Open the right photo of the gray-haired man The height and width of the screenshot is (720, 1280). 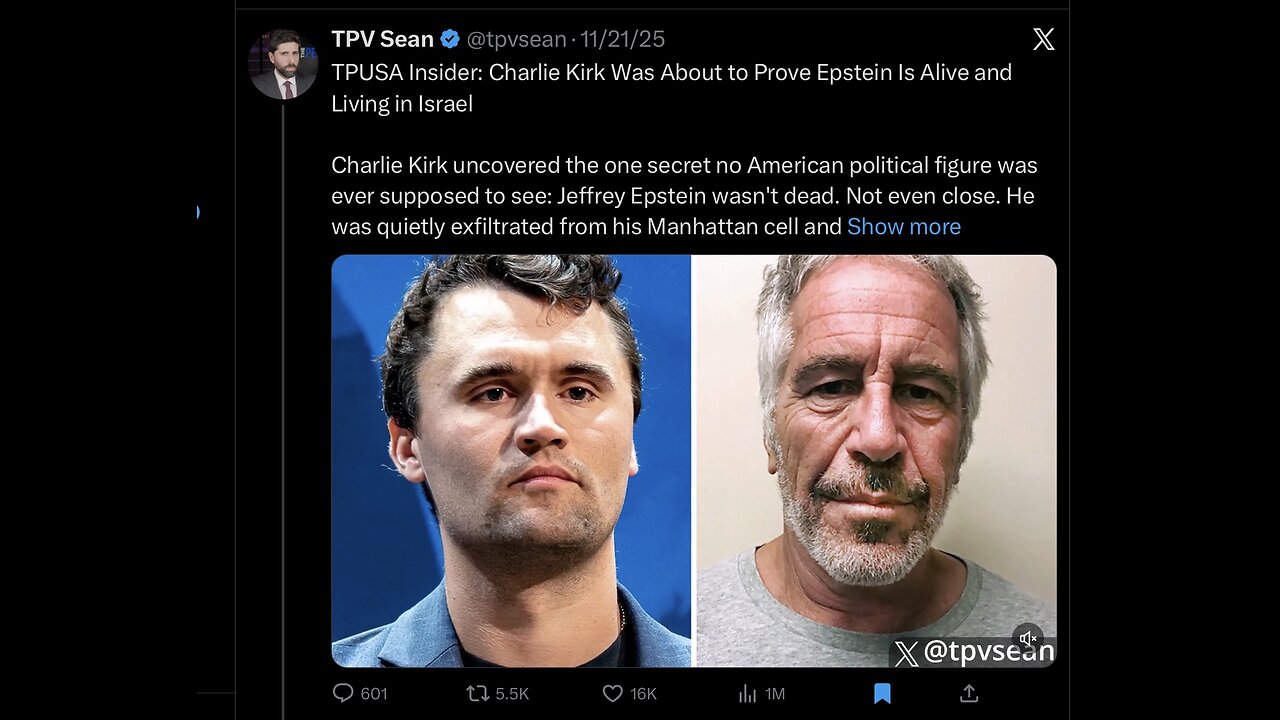[875, 440]
